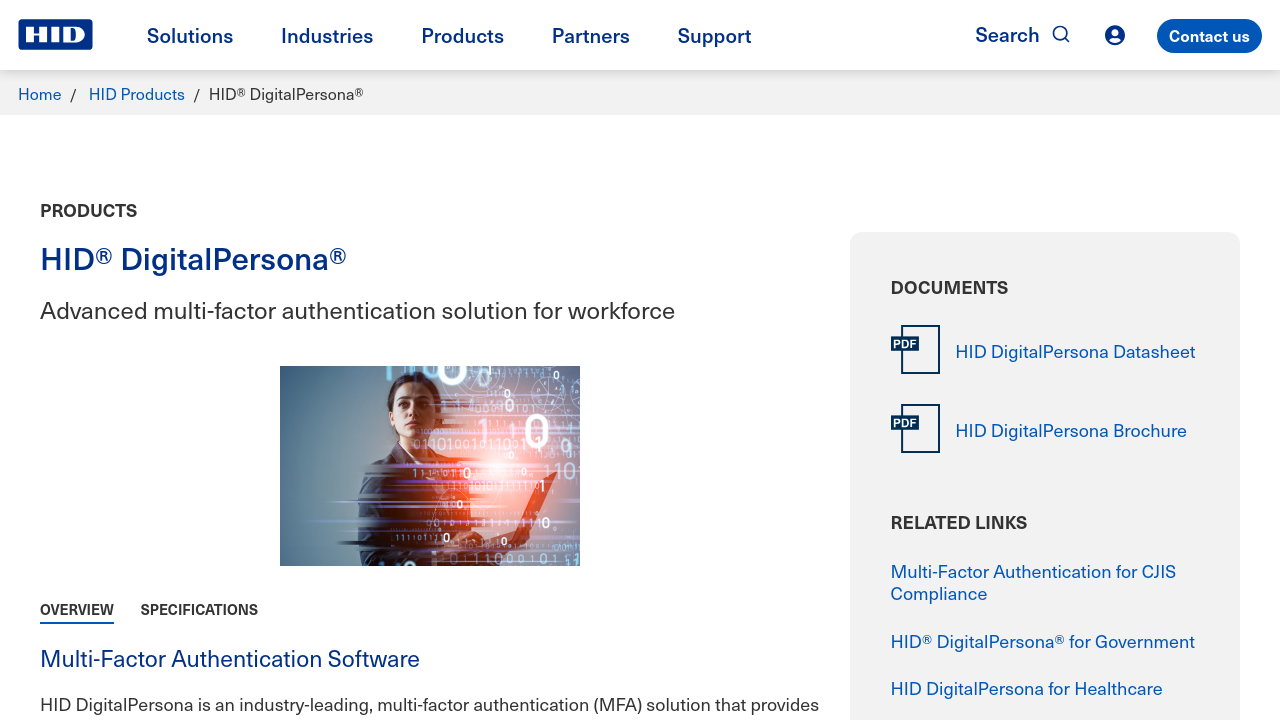
Task: Open the Support menu
Action: pyautogui.click(x=714, y=36)
